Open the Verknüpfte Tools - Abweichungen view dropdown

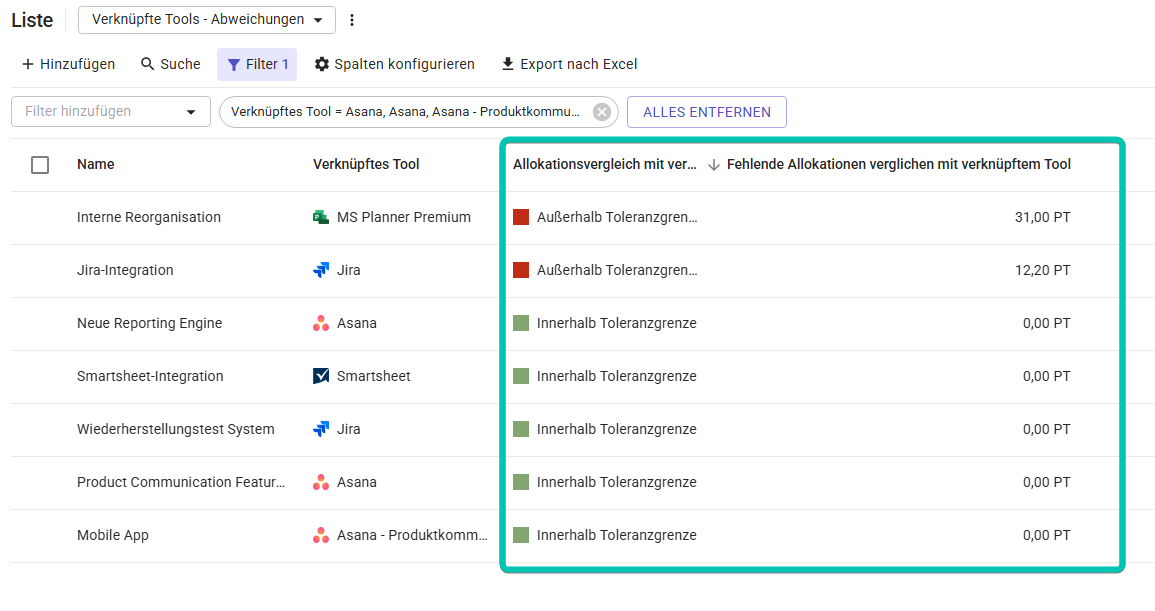(x=206, y=20)
